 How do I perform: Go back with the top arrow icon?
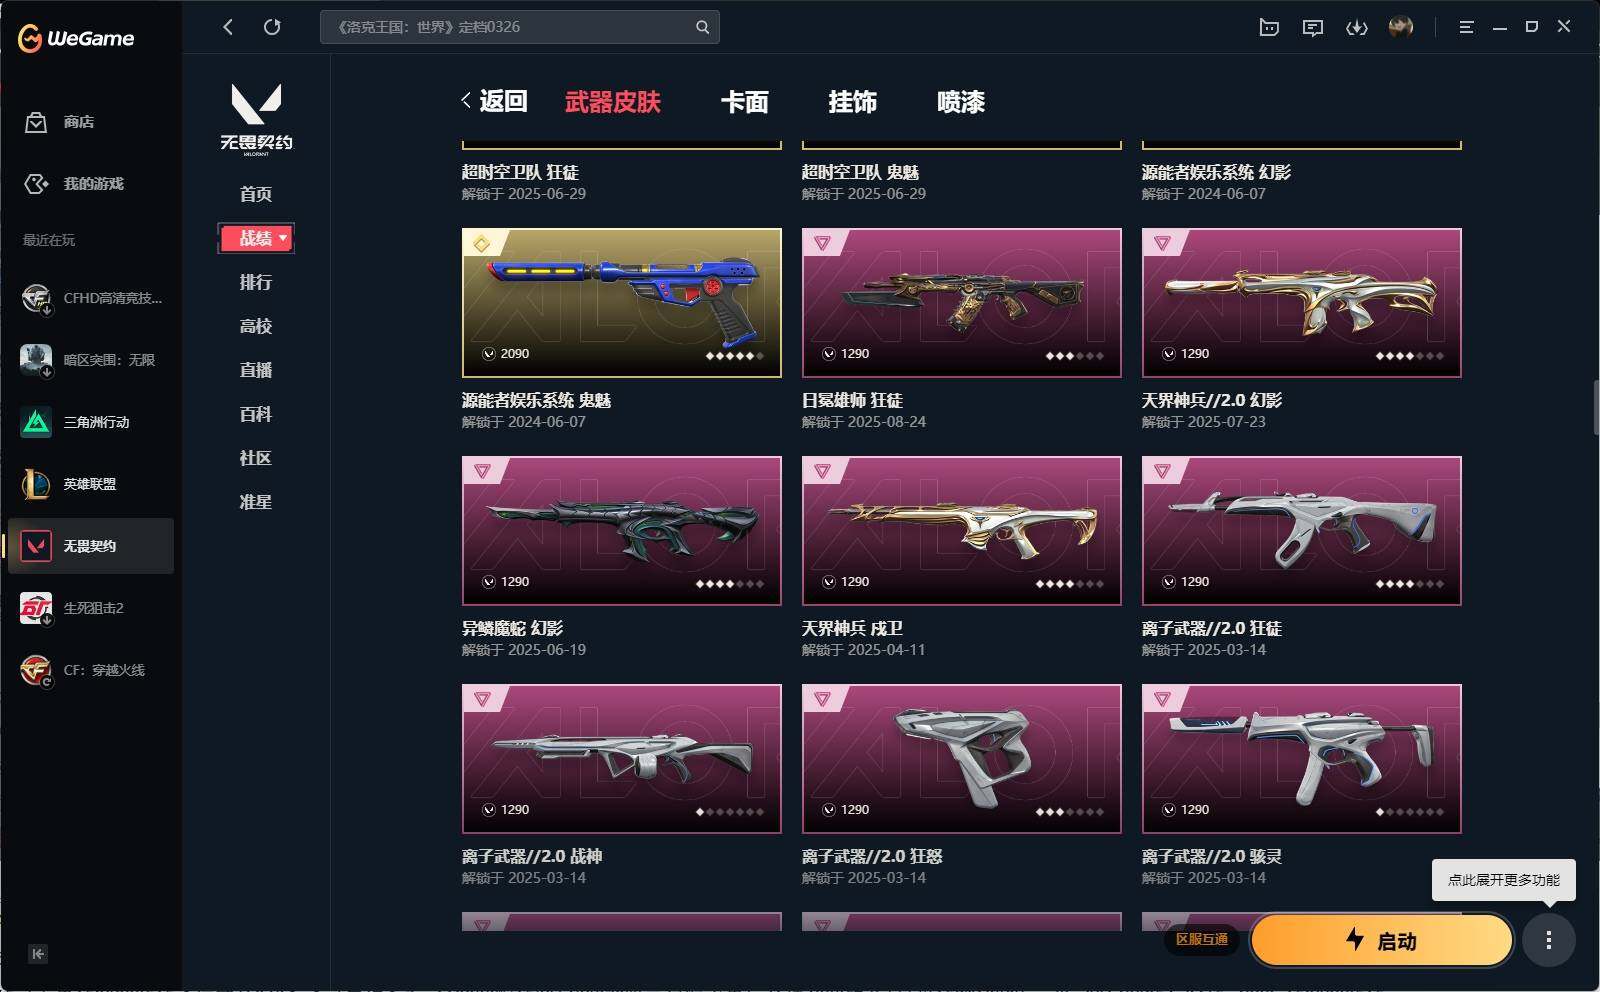tap(228, 27)
